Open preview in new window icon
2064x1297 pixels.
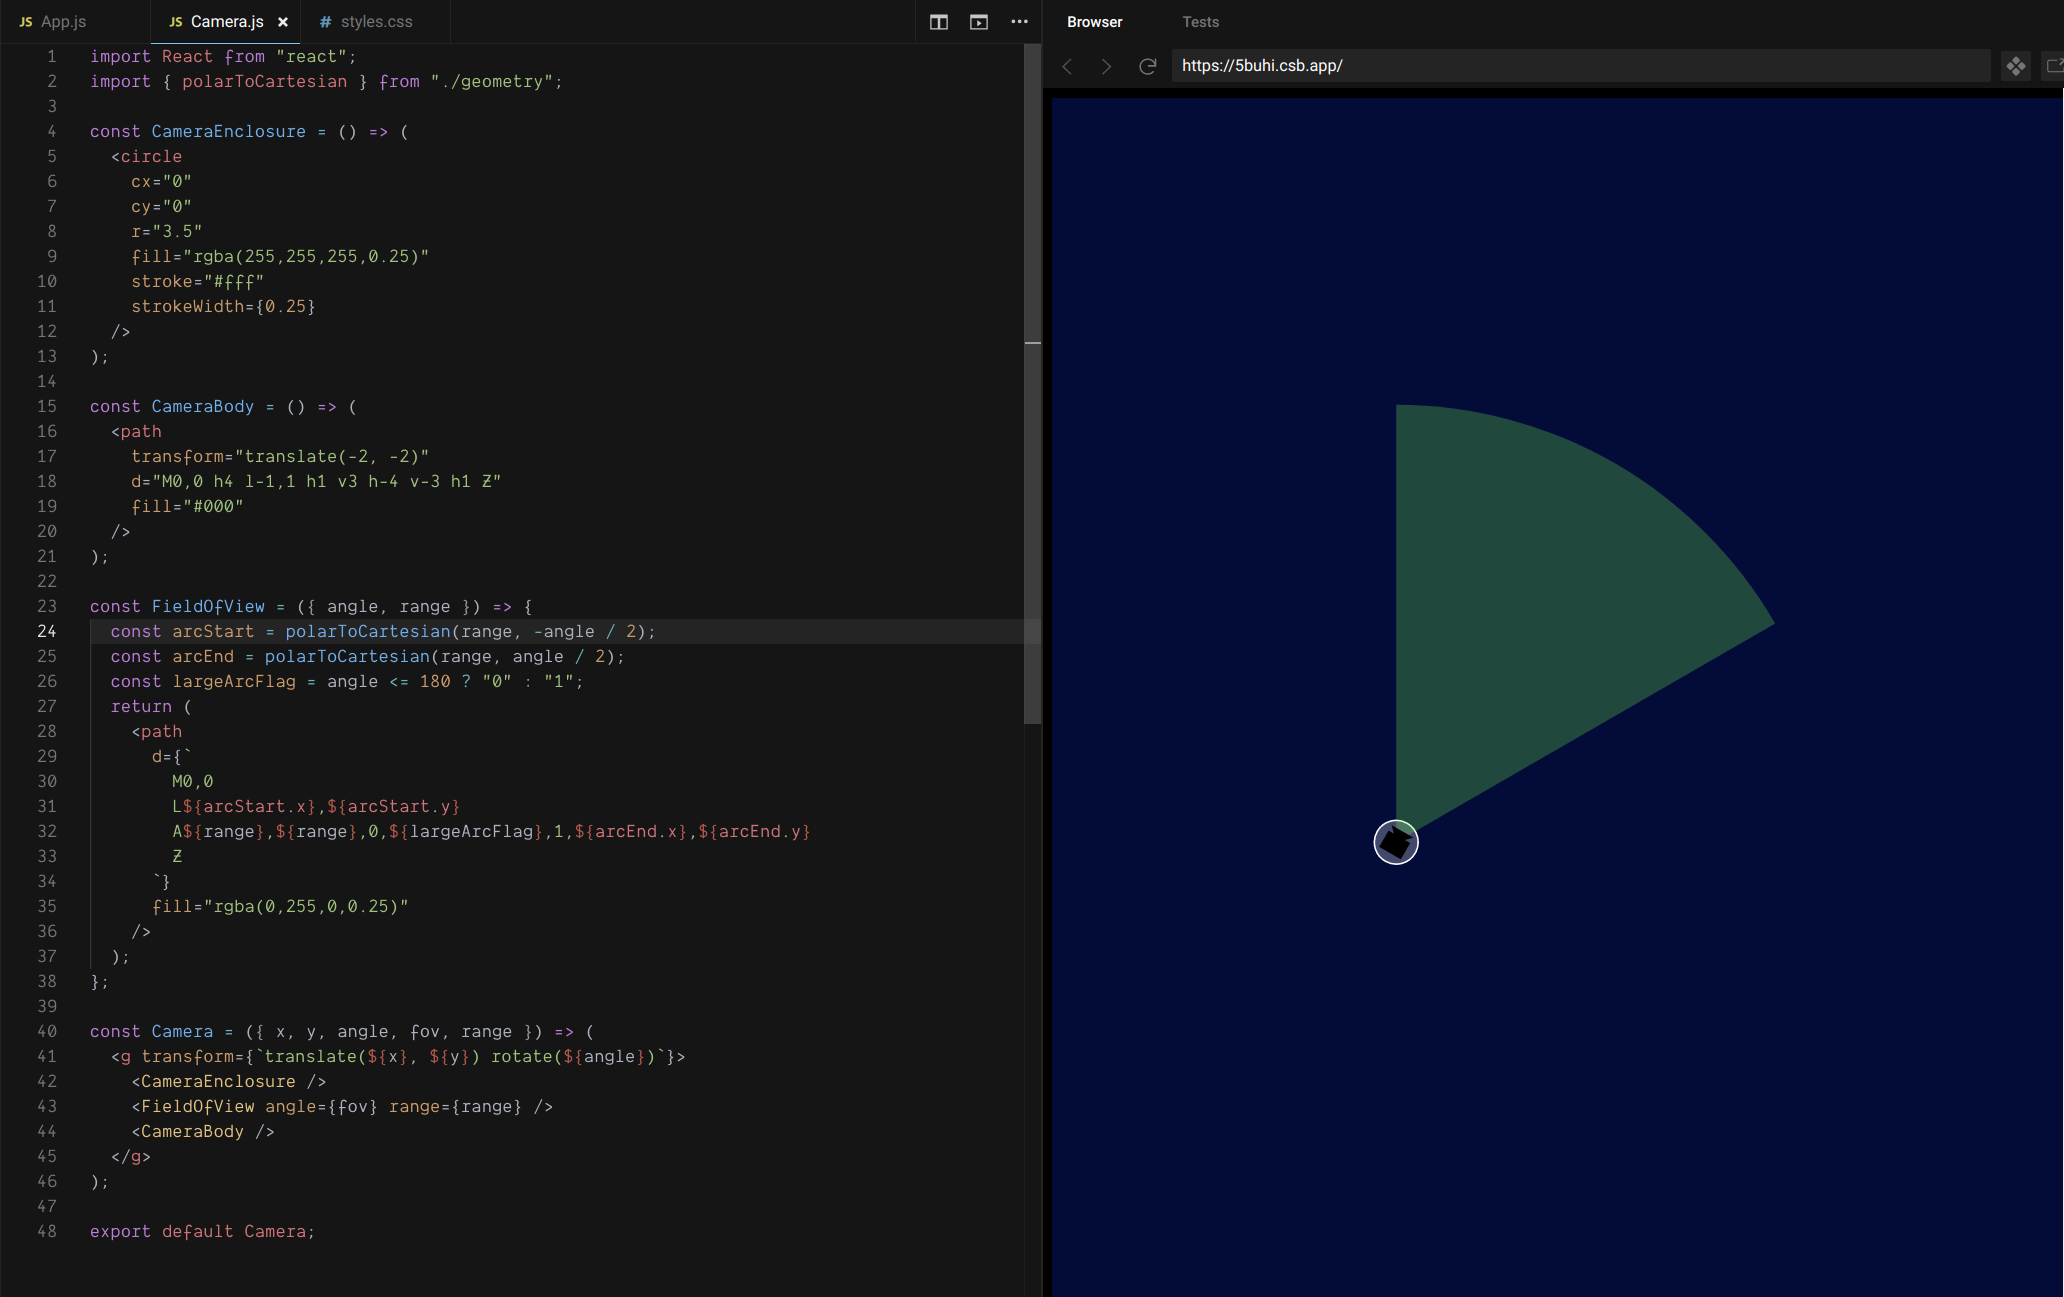2054,66
